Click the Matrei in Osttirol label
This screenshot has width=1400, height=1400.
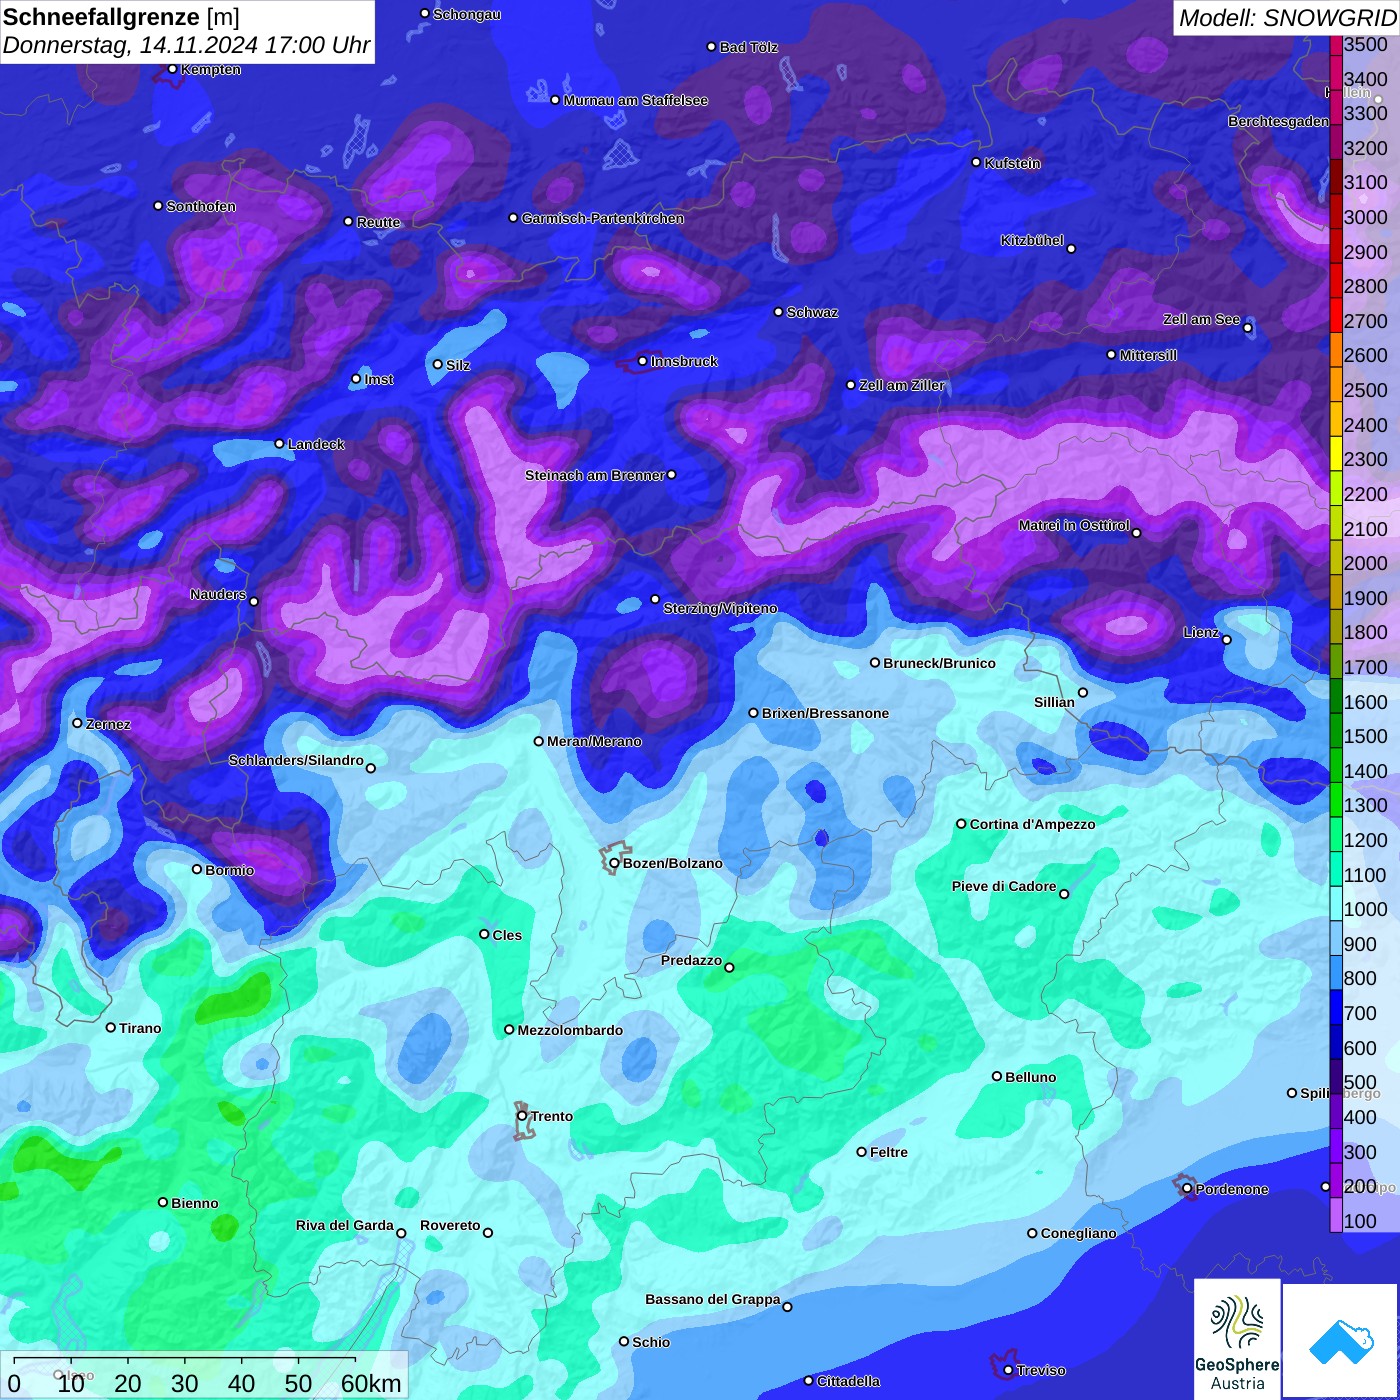point(1074,525)
